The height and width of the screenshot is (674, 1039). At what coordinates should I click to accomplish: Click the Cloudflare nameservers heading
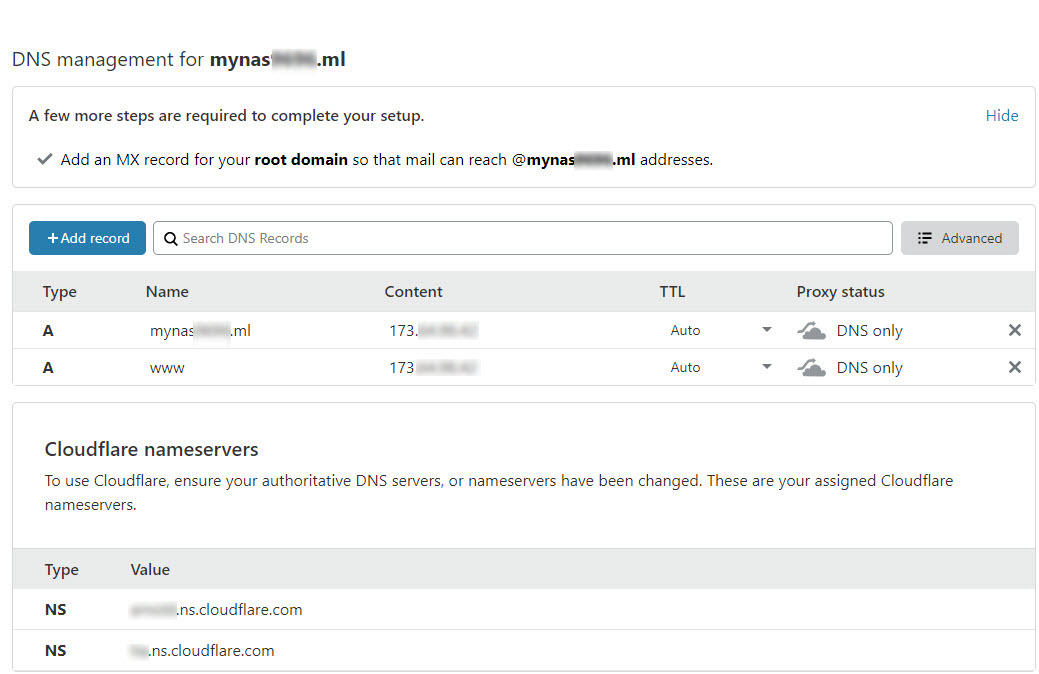[151, 449]
